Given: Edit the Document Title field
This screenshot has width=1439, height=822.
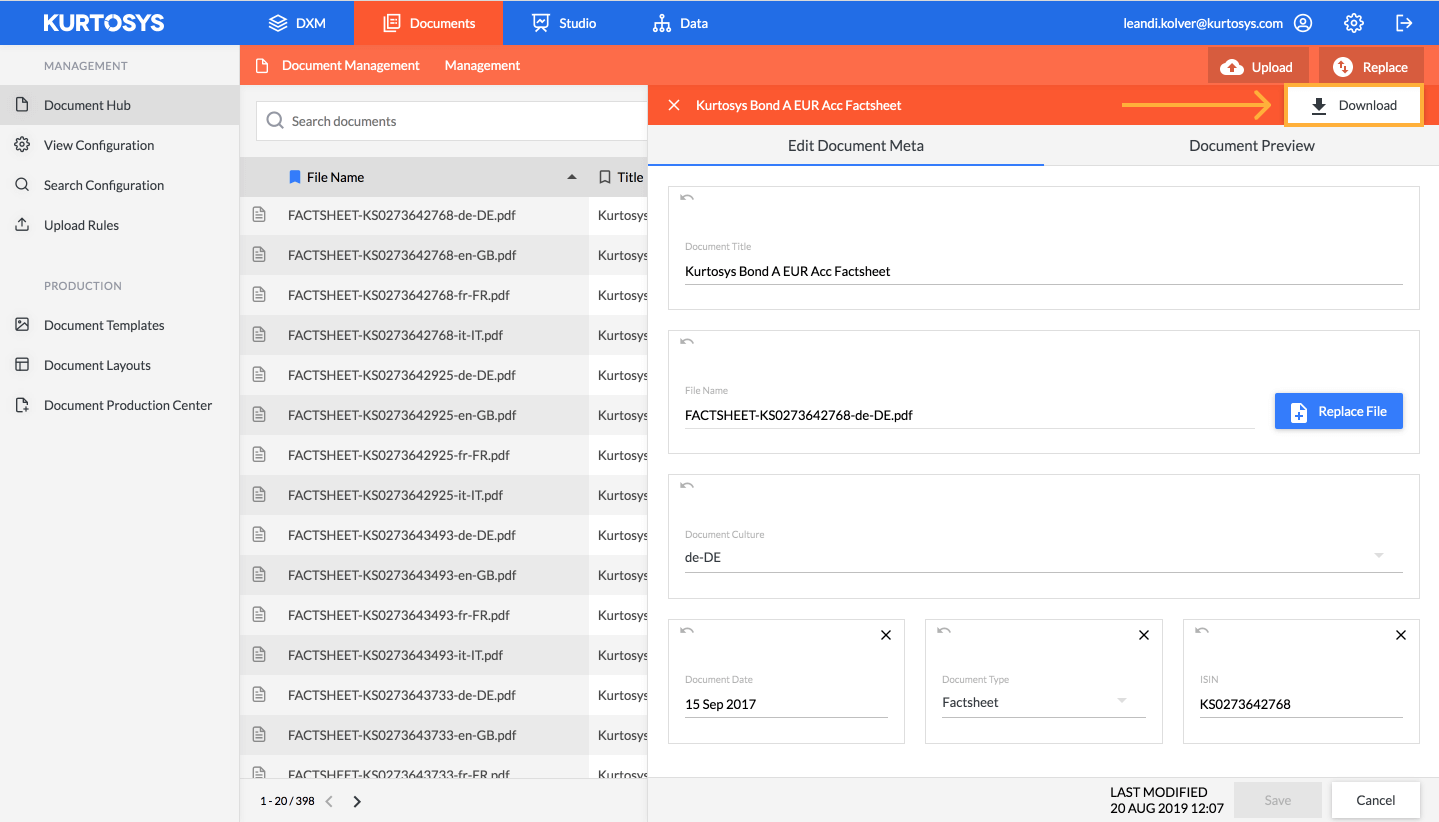Looking at the screenshot, I should [x=1044, y=271].
